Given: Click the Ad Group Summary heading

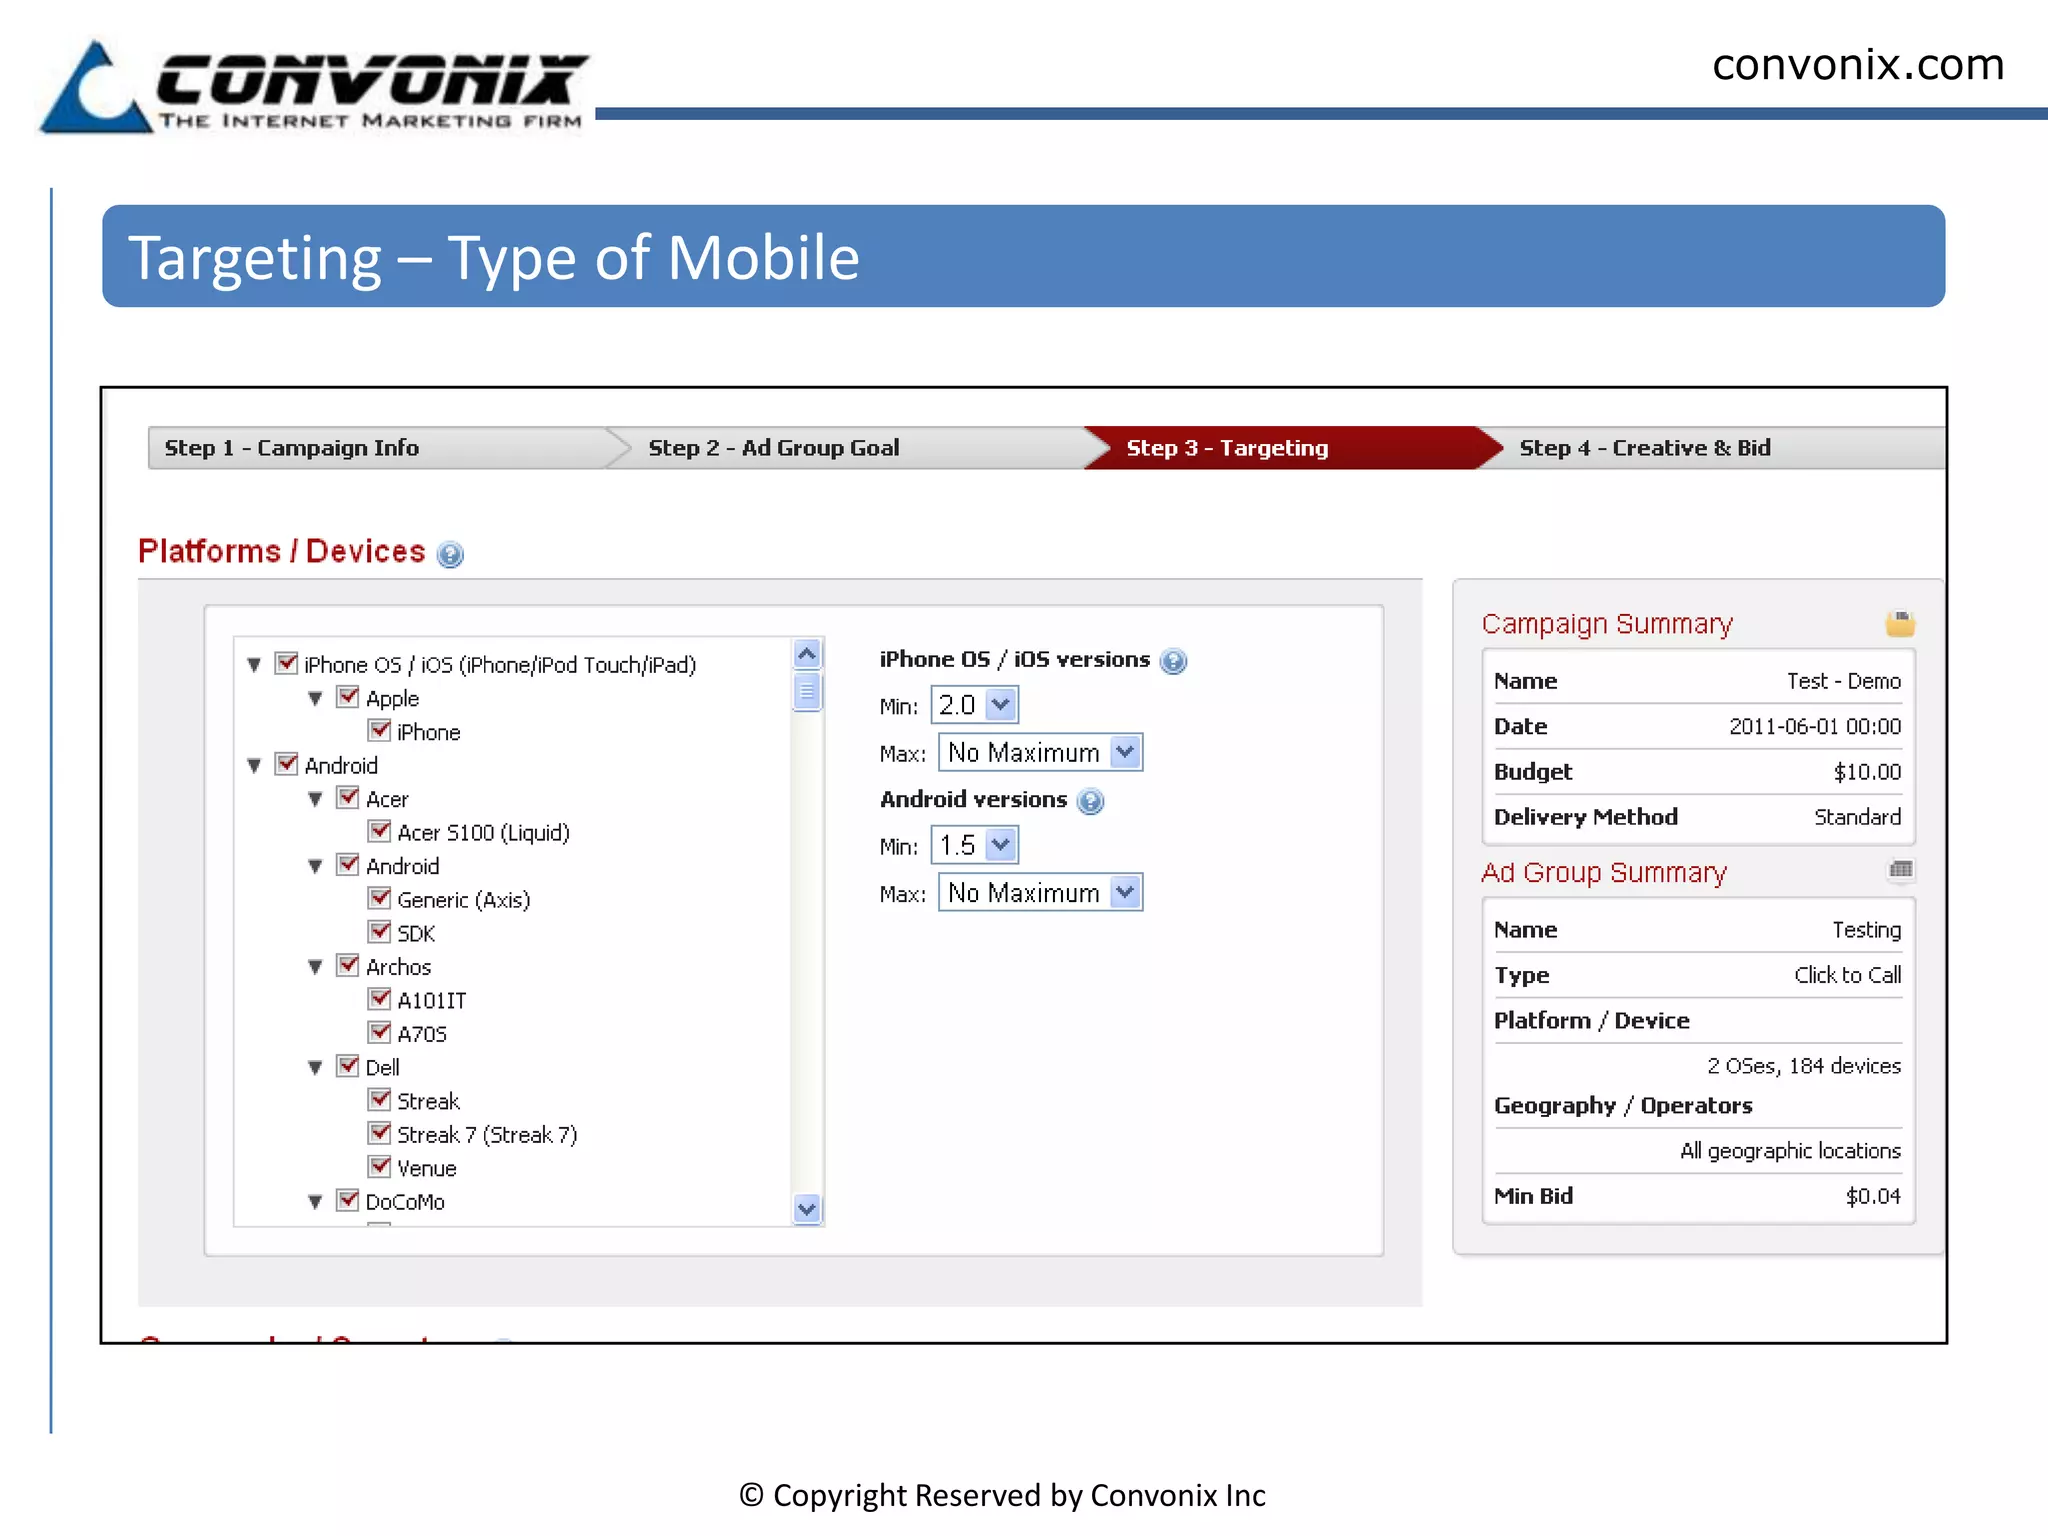Looking at the screenshot, I should pos(1604,872).
